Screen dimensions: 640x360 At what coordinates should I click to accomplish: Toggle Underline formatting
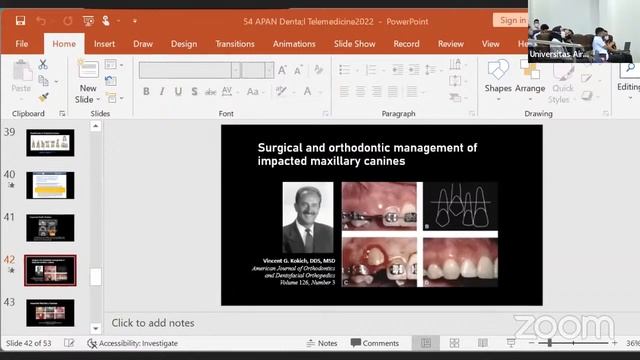coord(178,91)
